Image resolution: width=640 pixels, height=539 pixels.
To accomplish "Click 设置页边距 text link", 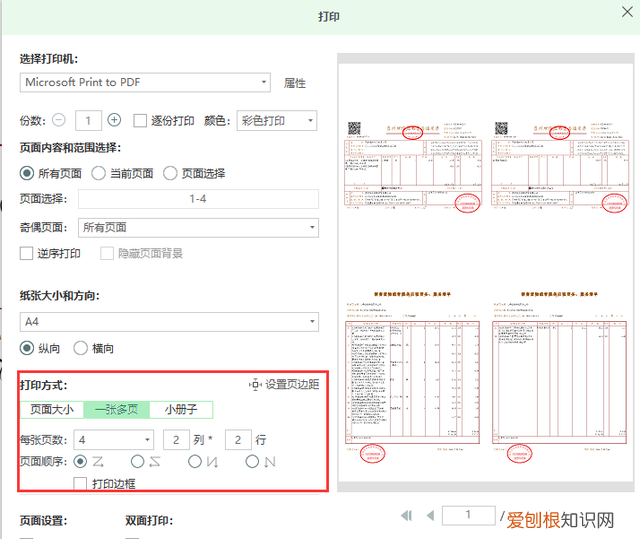I will pyautogui.click(x=292, y=384).
